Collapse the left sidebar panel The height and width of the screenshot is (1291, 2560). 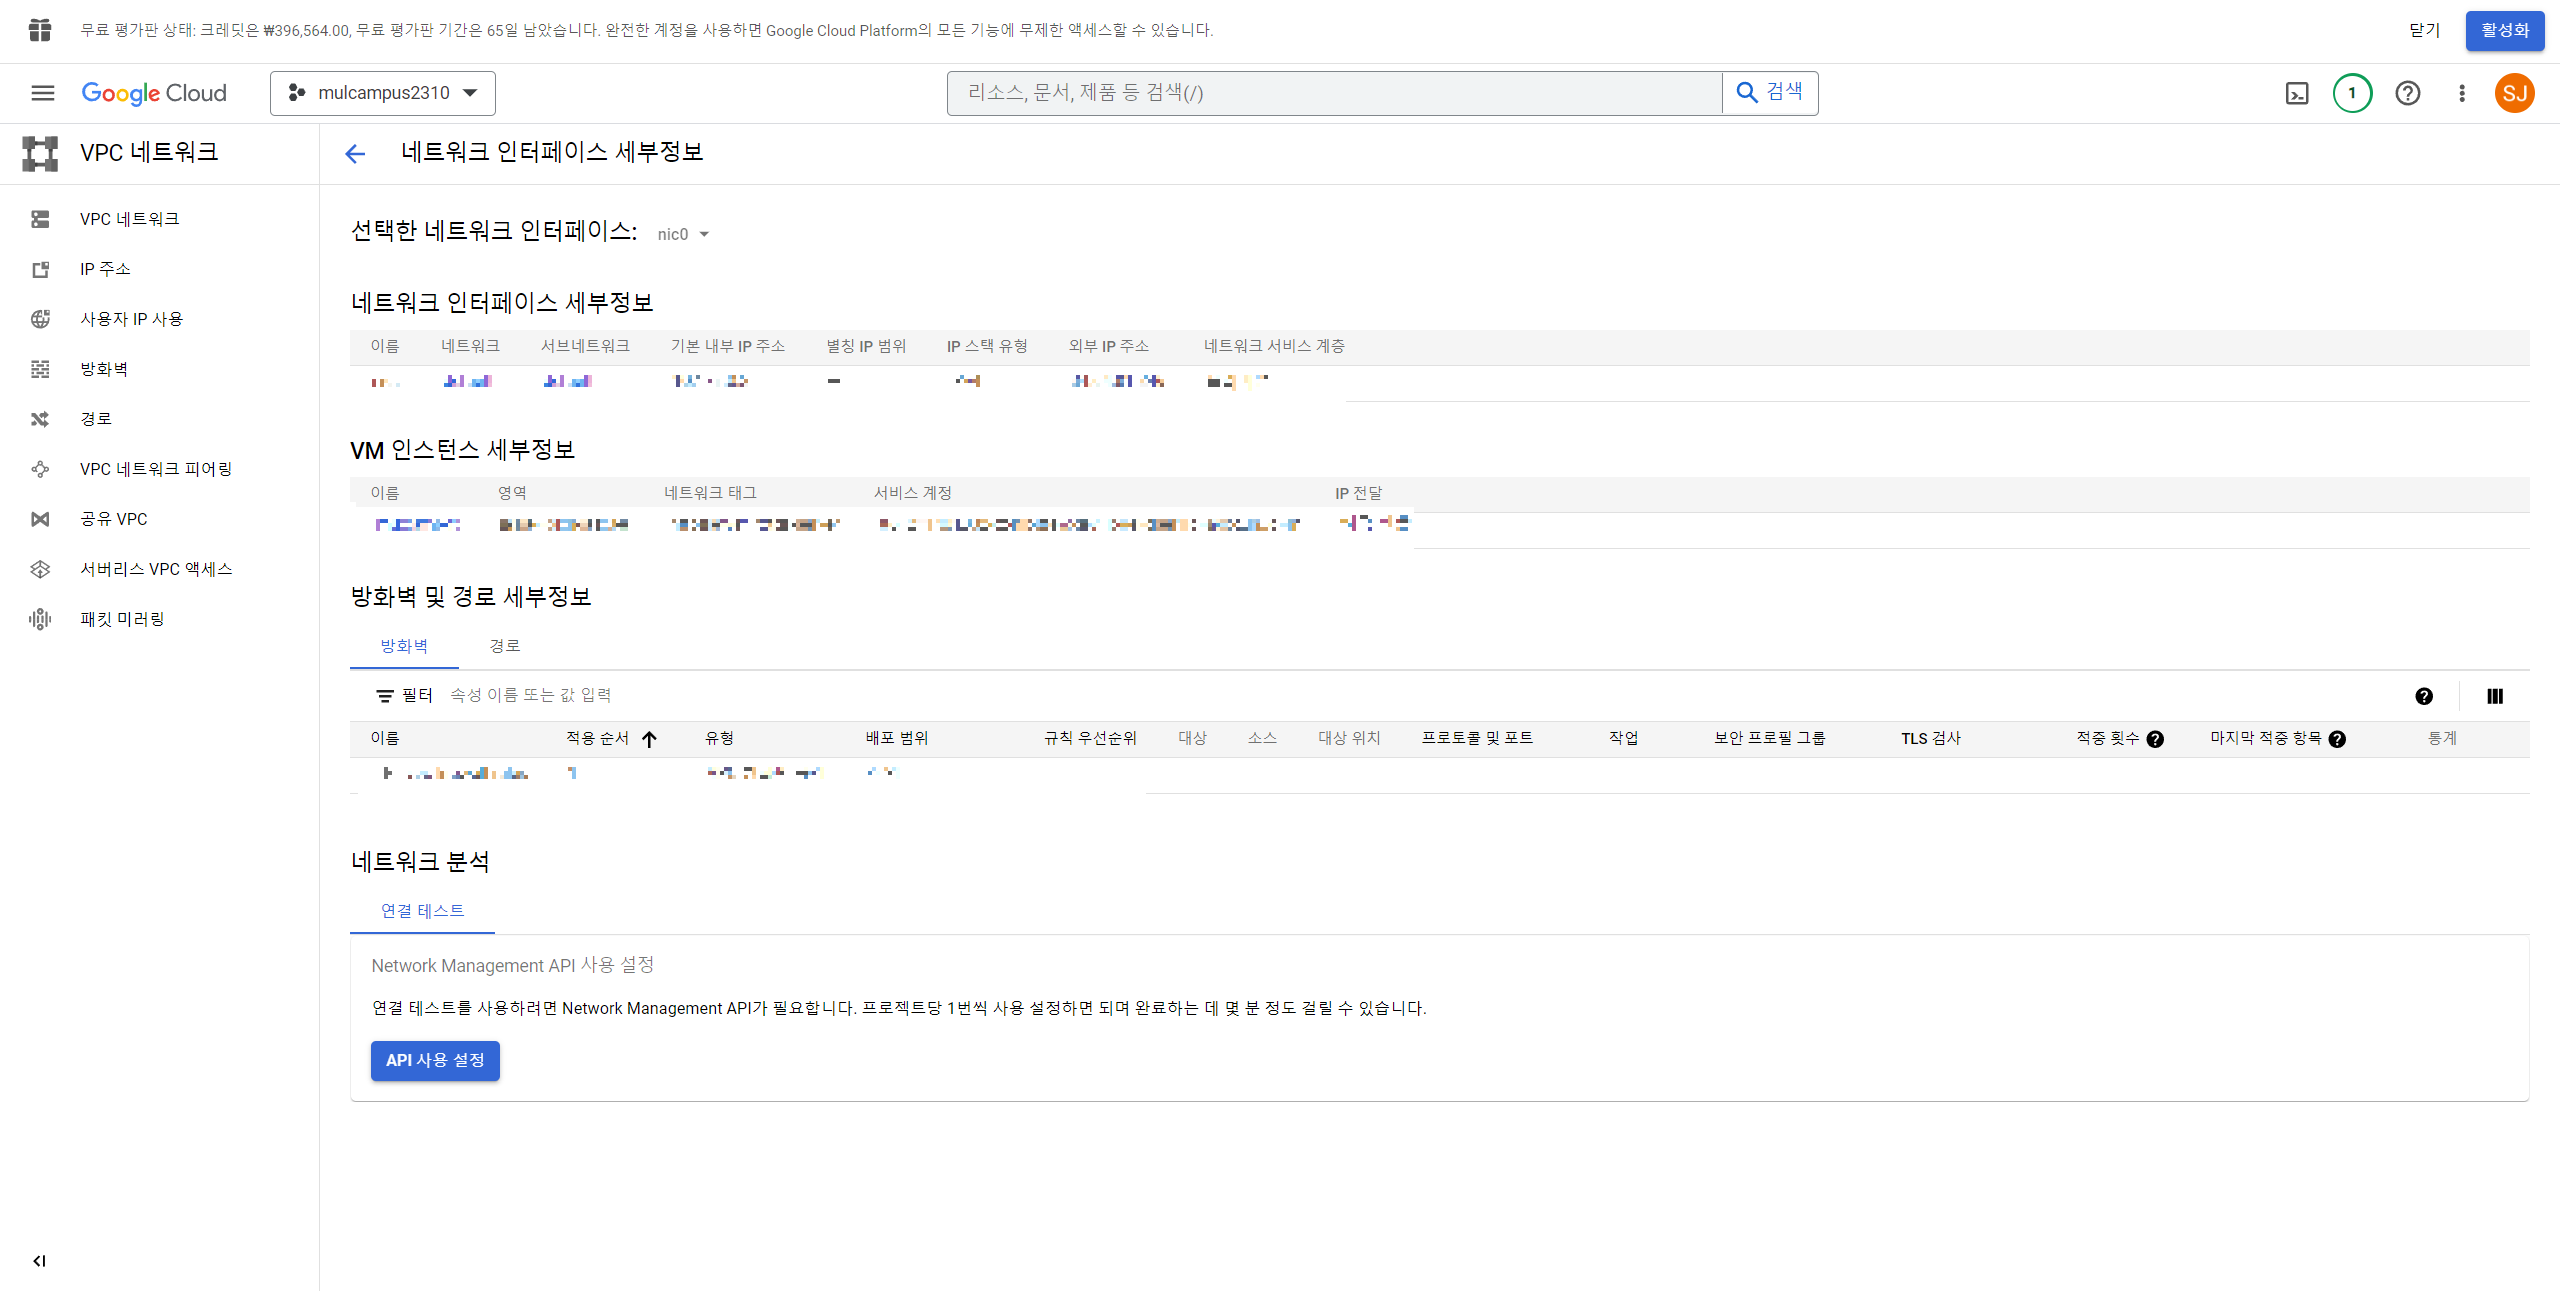pyautogui.click(x=39, y=1260)
